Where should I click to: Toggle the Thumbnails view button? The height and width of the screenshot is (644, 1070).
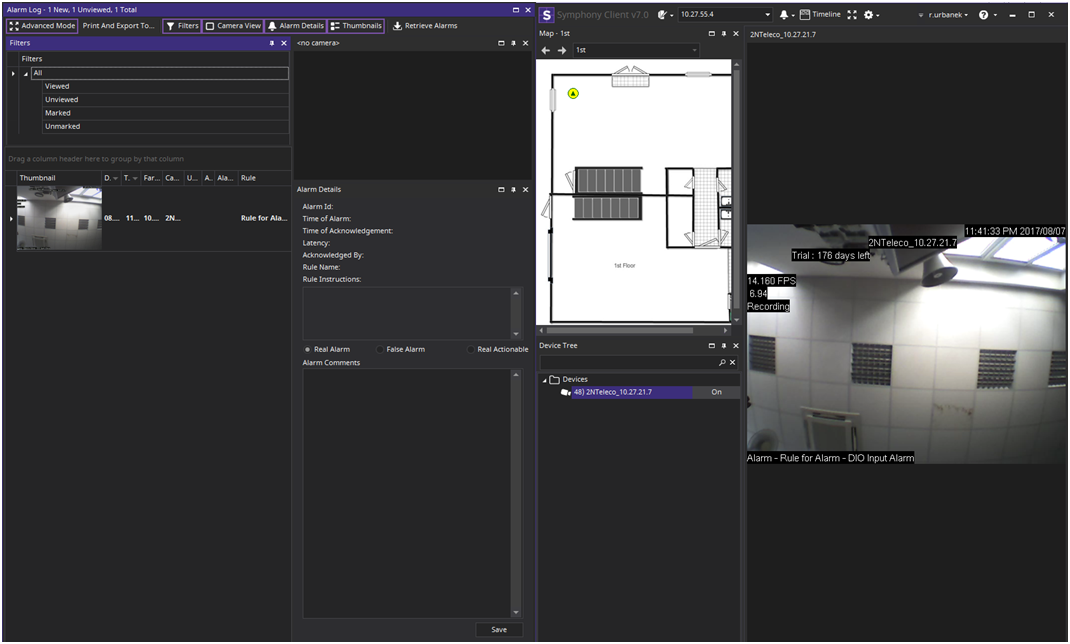tap(356, 26)
